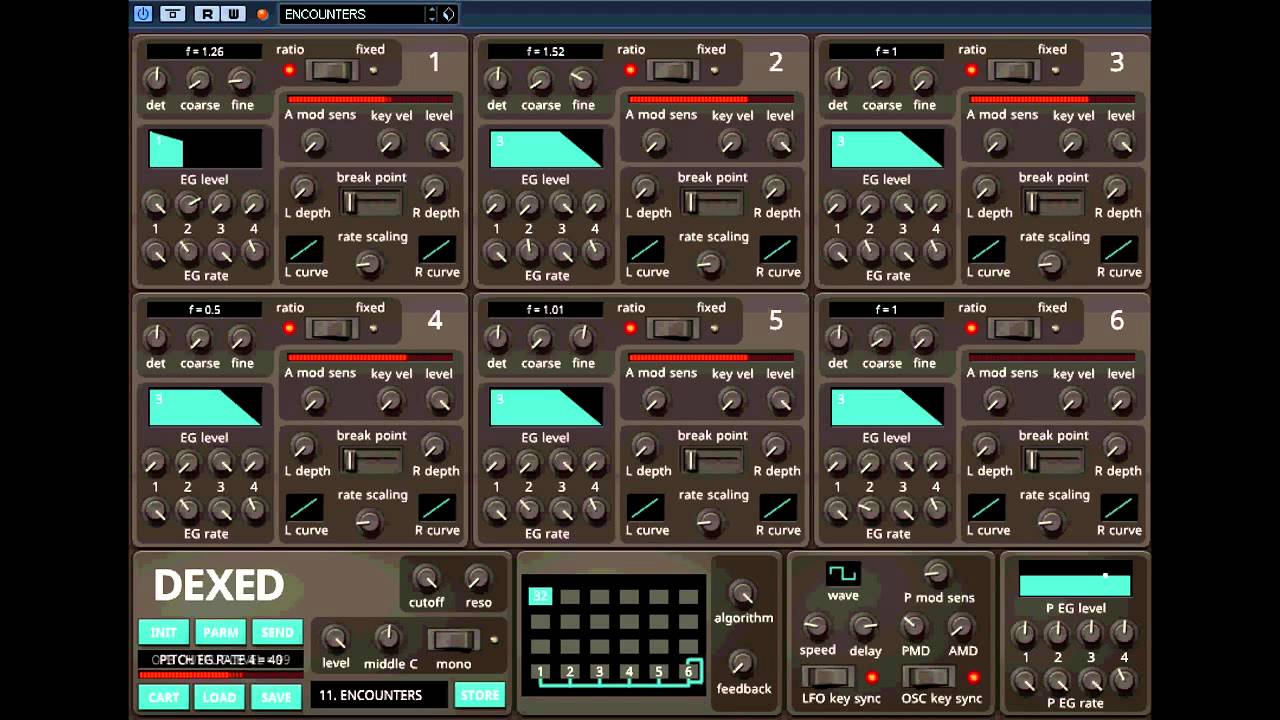Click operator 6 key vel knob
This screenshot has width=1280, height=720.
click(x=1072, y=402)
